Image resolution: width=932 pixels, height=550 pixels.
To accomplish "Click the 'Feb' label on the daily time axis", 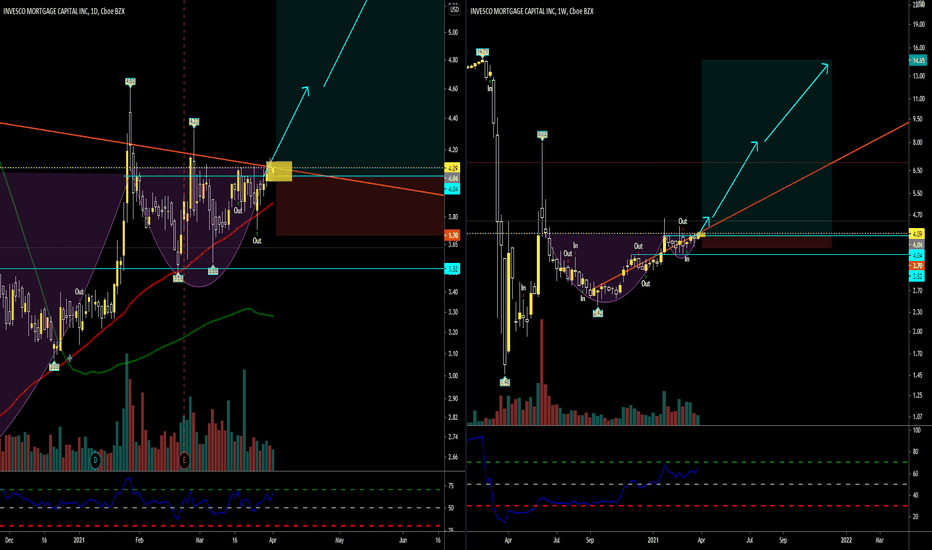I will click(x=139, y=540).
